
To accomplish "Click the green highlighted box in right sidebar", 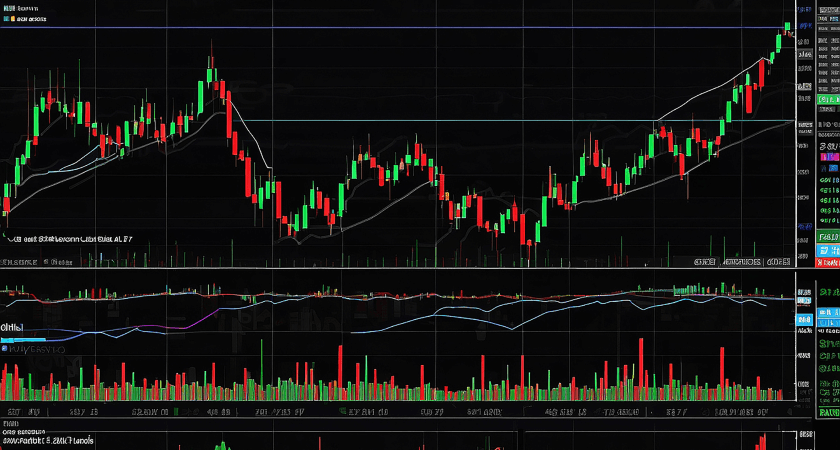I will [827, 100].
